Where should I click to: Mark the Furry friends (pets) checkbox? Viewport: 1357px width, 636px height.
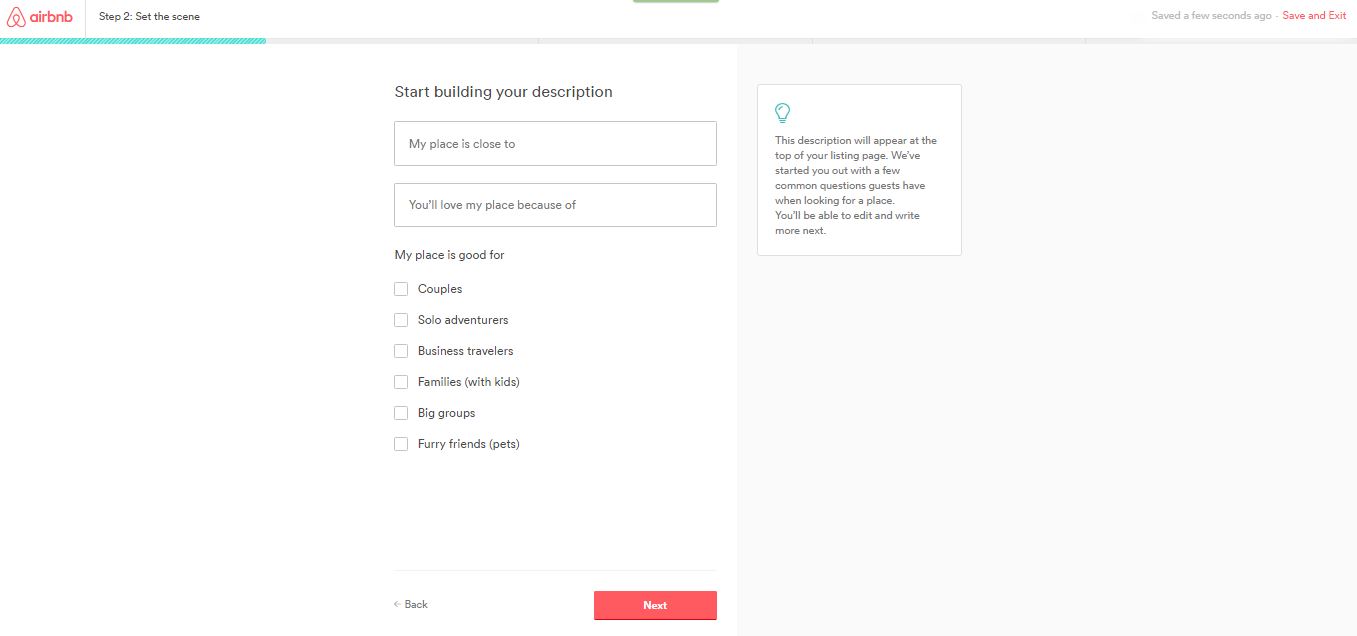[x=401, y=444]
